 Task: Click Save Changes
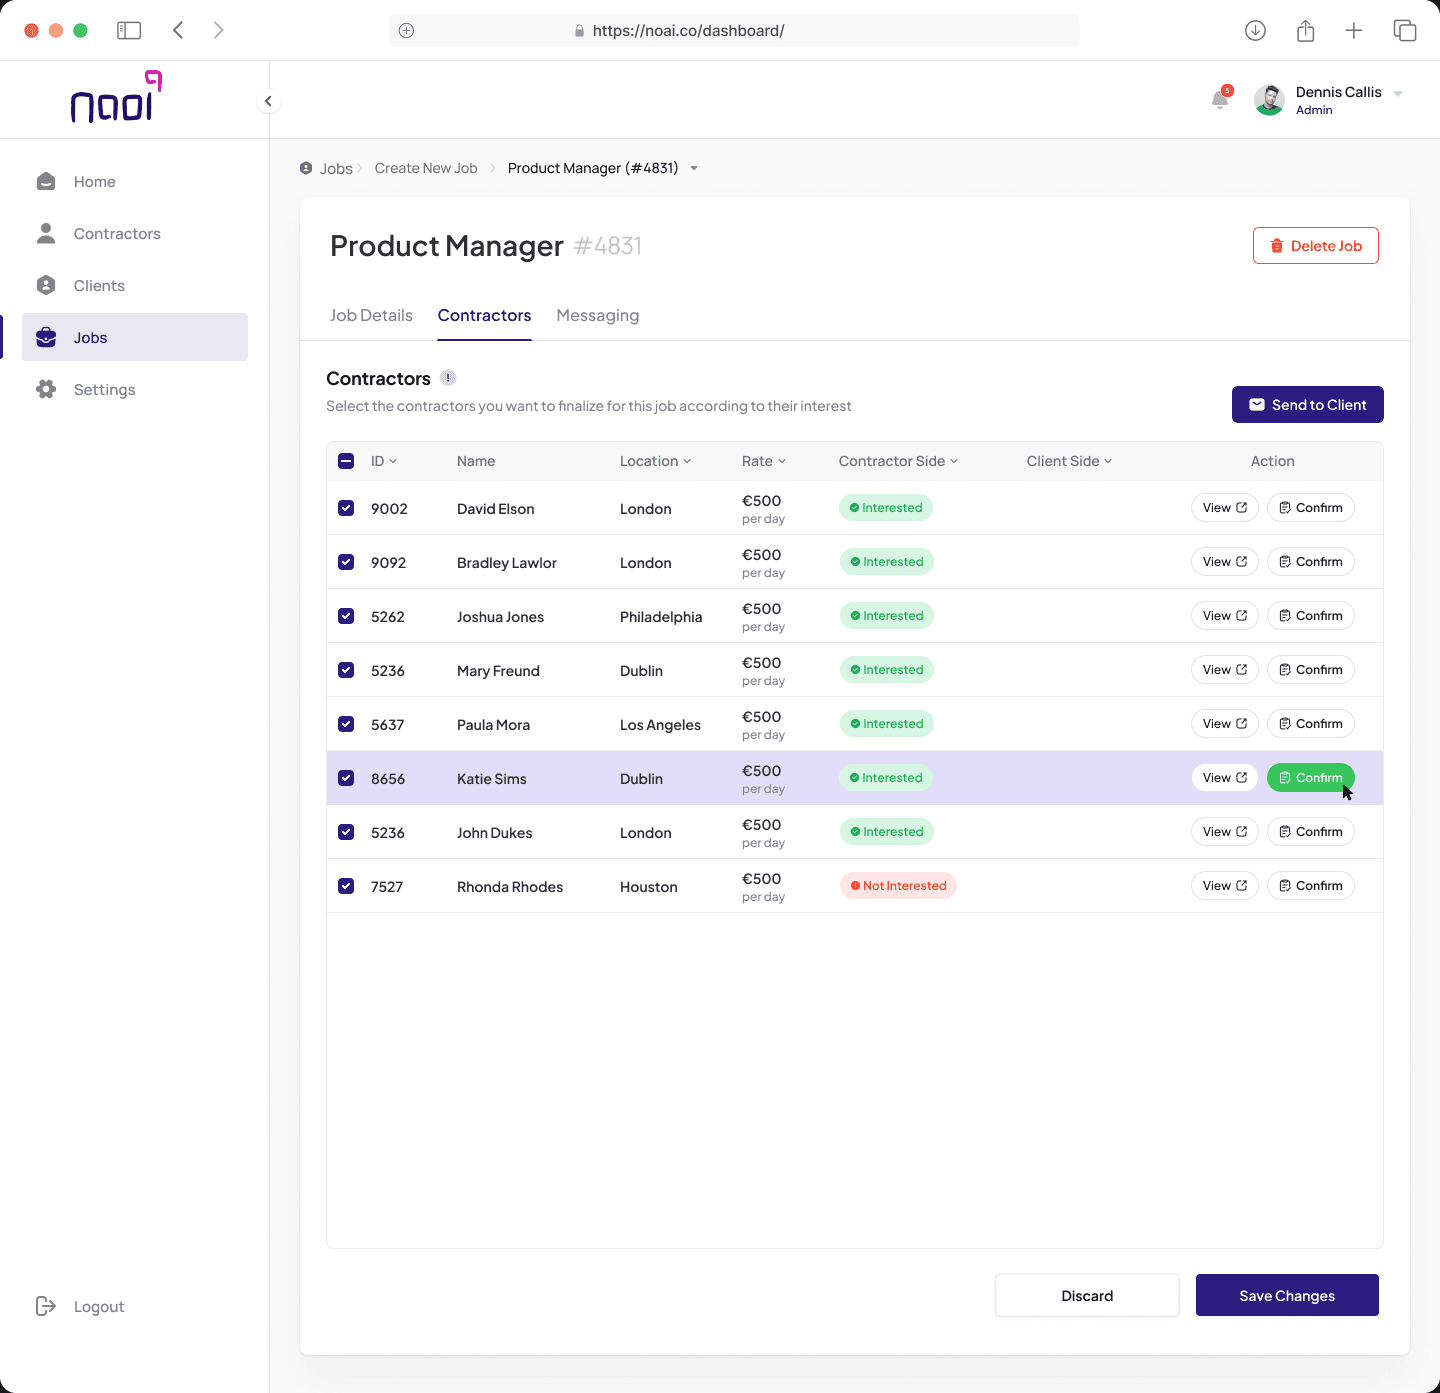tap(1287, 1295)
